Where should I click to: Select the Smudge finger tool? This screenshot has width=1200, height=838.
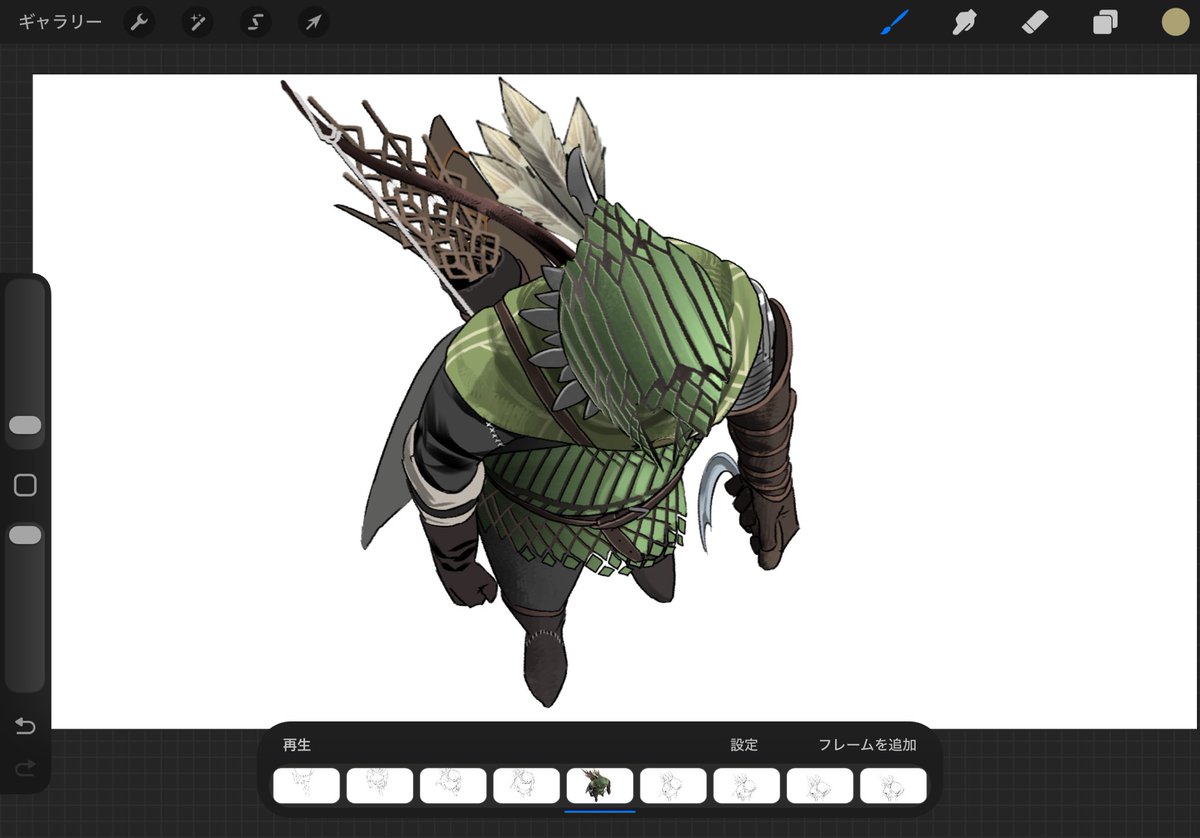click(964, 22)
